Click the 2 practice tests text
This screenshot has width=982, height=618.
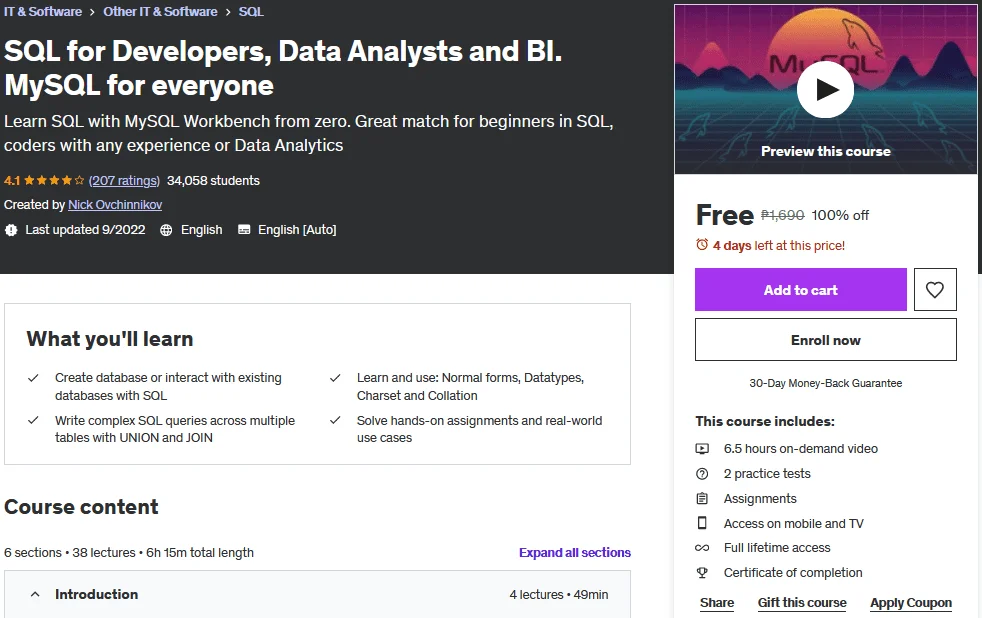pos(767,473)
